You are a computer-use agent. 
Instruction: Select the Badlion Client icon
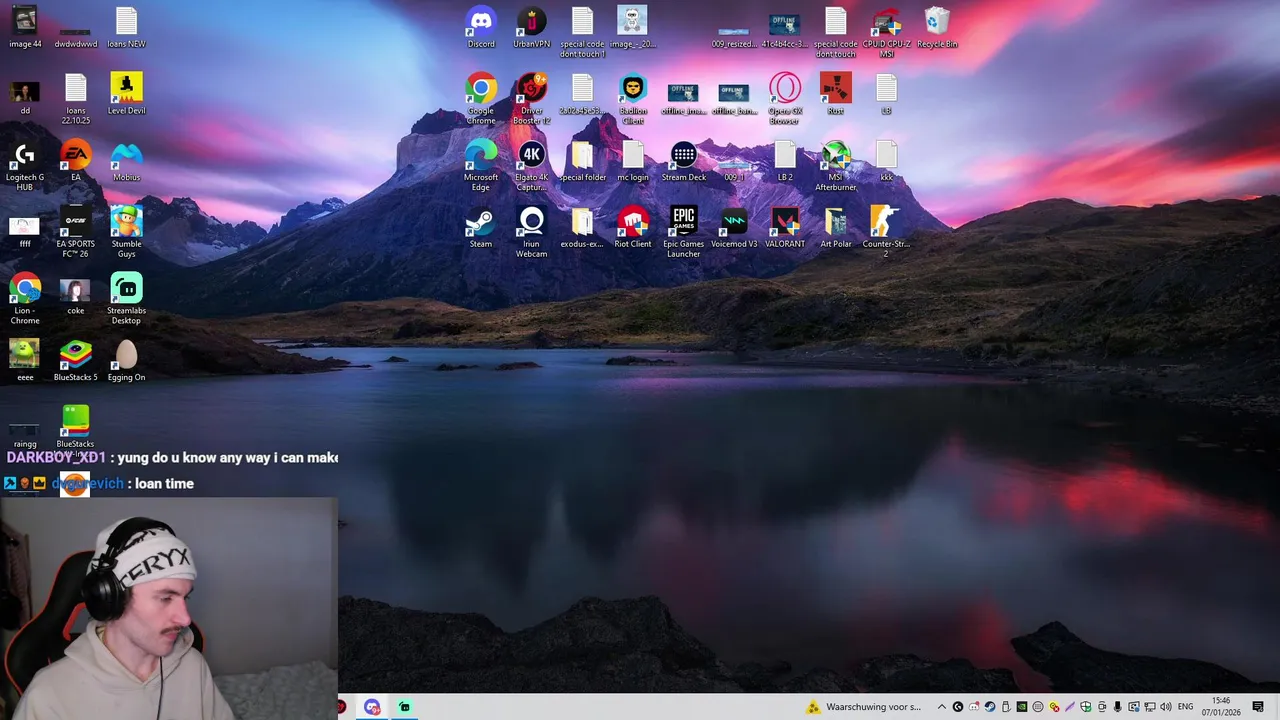pos(633,99)
